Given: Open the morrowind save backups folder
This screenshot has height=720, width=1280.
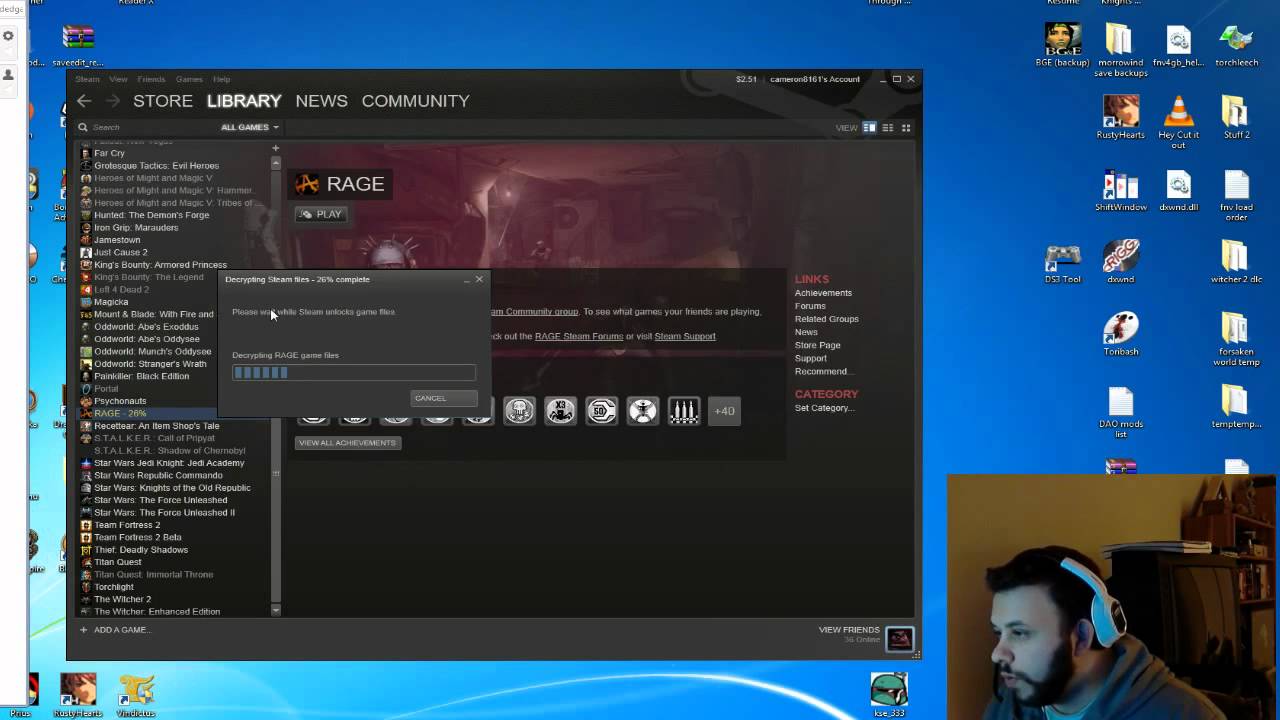Looking at the screenshot, I should pos(1120,50).
